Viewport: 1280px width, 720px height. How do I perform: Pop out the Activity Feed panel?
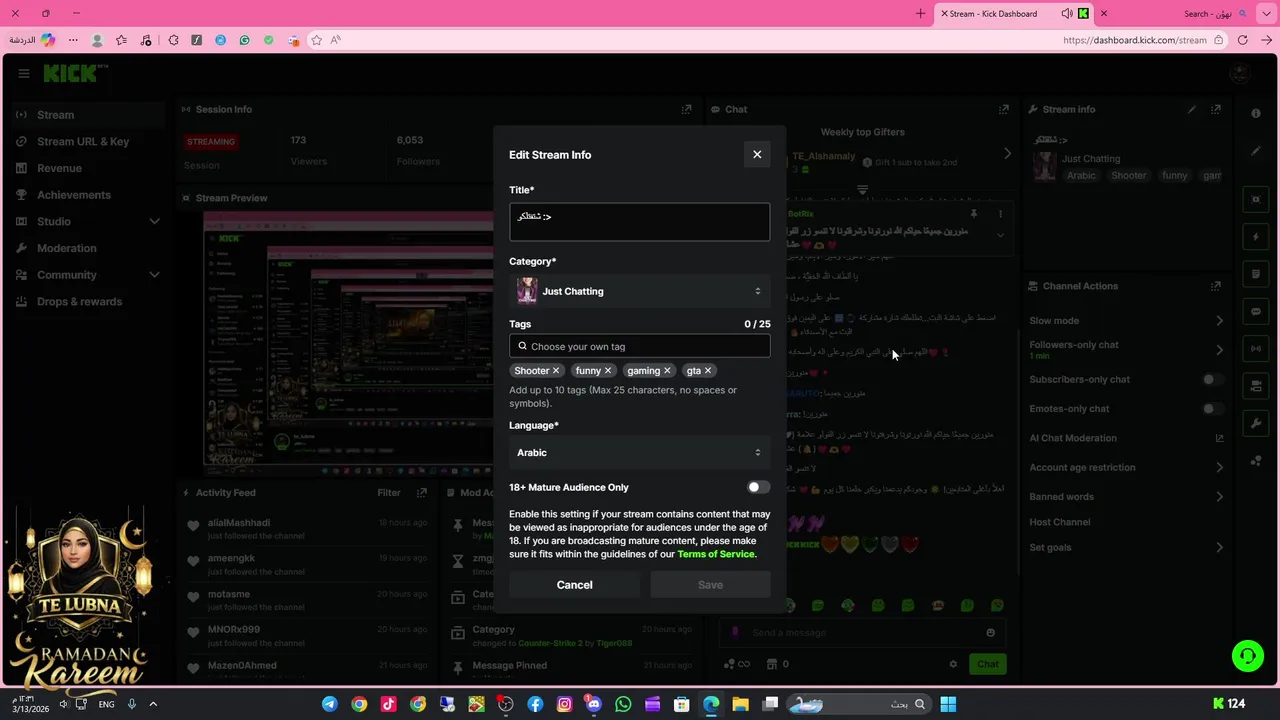click(421, 492)
